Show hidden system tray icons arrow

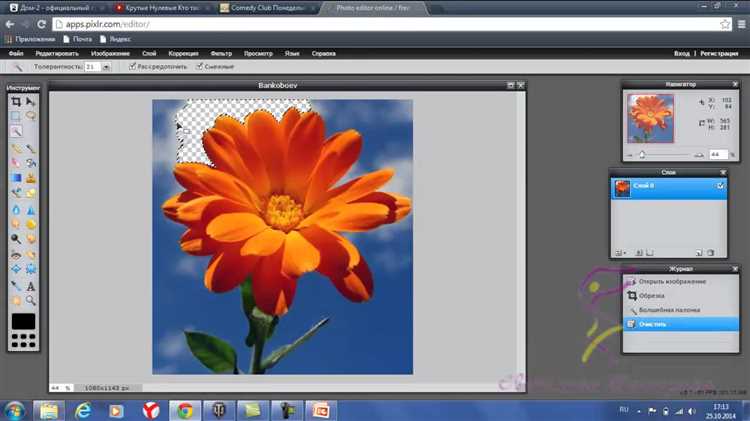click(x=639, y=411)
